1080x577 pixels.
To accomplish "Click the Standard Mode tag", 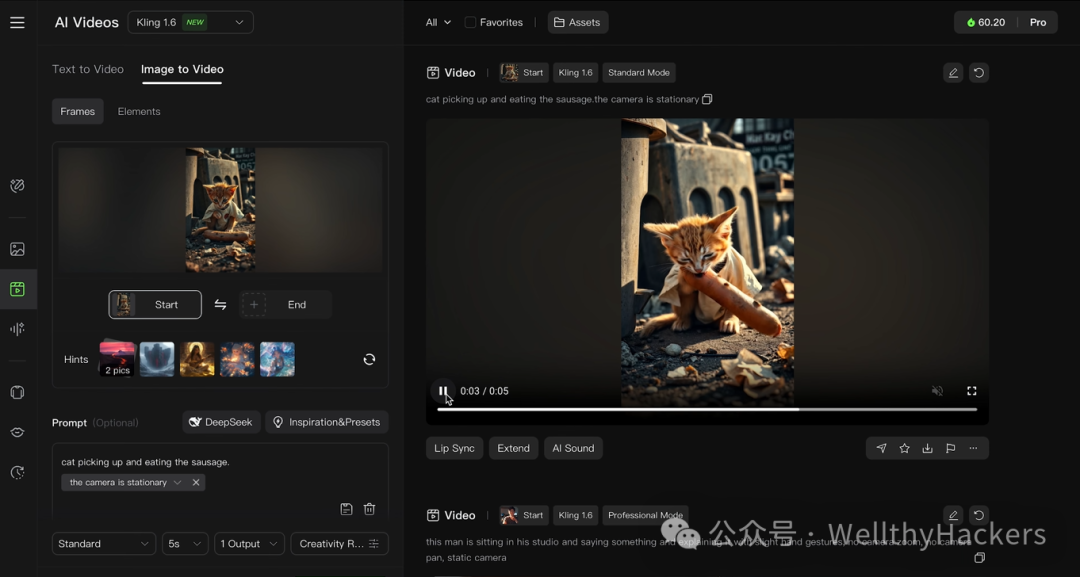I will point(638,72).
